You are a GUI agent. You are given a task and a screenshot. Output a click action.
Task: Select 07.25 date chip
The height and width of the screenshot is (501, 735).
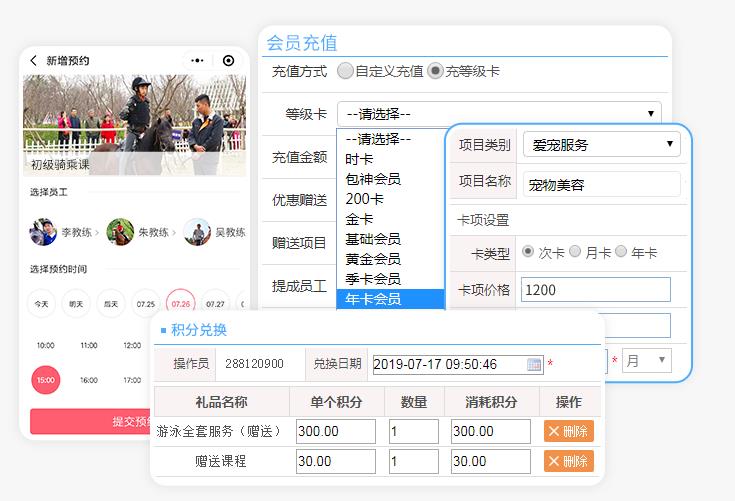click(x=146, y=304)
